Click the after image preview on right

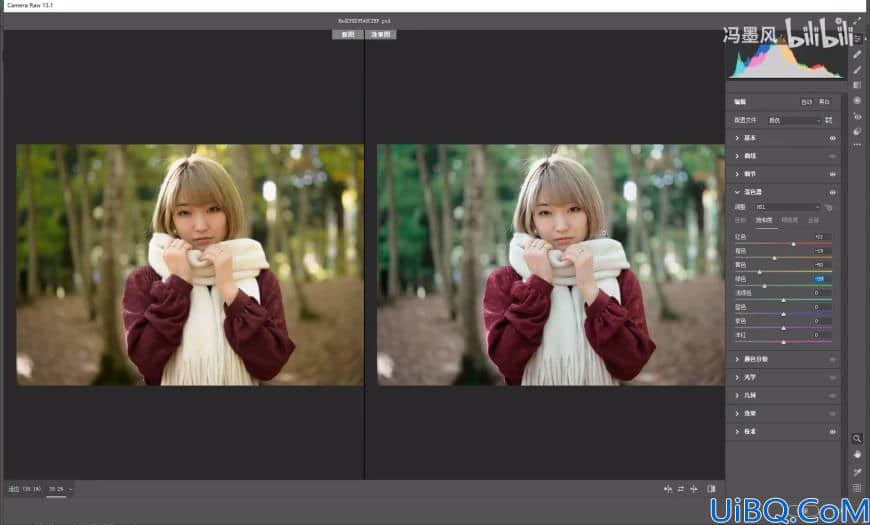point(551,265)
